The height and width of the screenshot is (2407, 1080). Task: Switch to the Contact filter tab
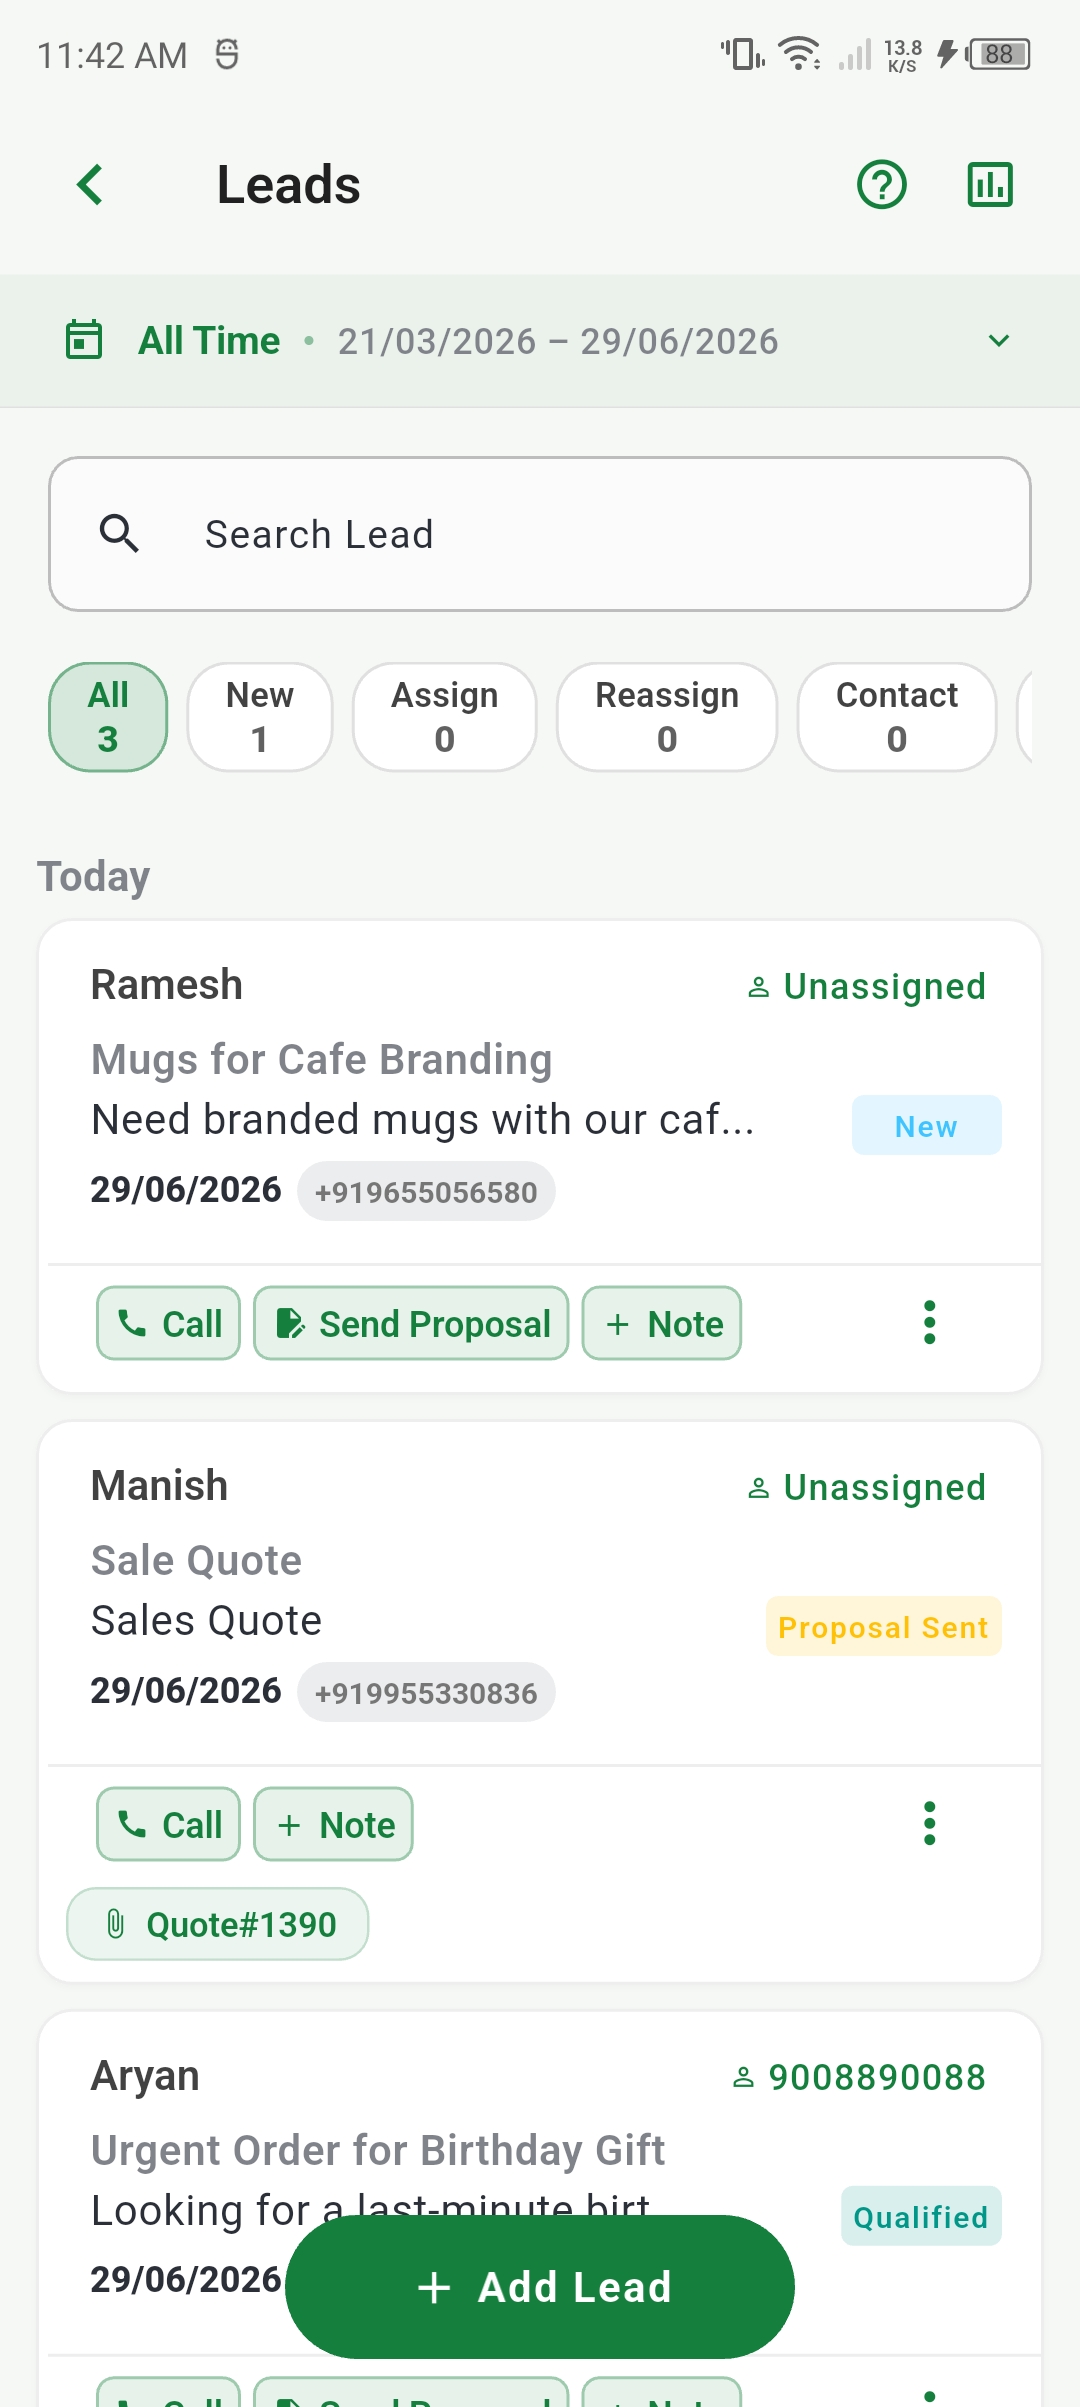tap(897, 717)
